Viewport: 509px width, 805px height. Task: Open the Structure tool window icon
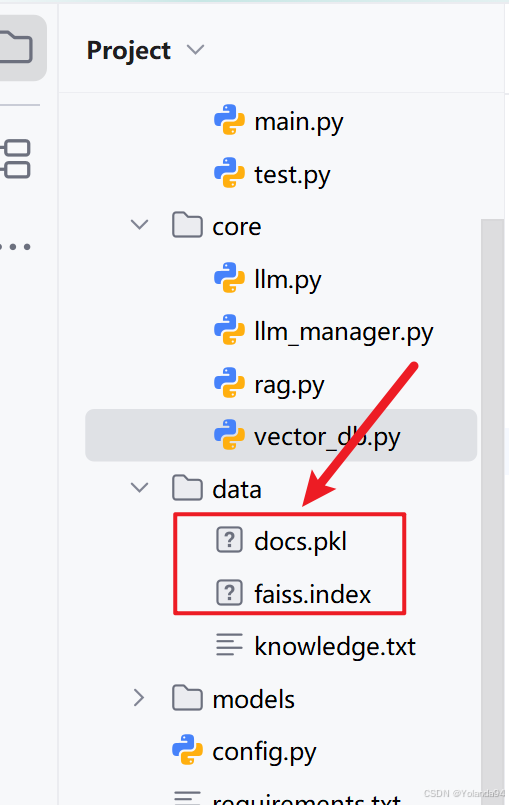(15, 159)
